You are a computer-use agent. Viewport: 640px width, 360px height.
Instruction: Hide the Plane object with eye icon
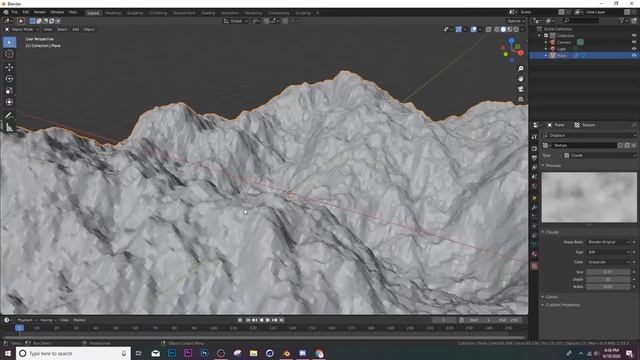(634, 55)
